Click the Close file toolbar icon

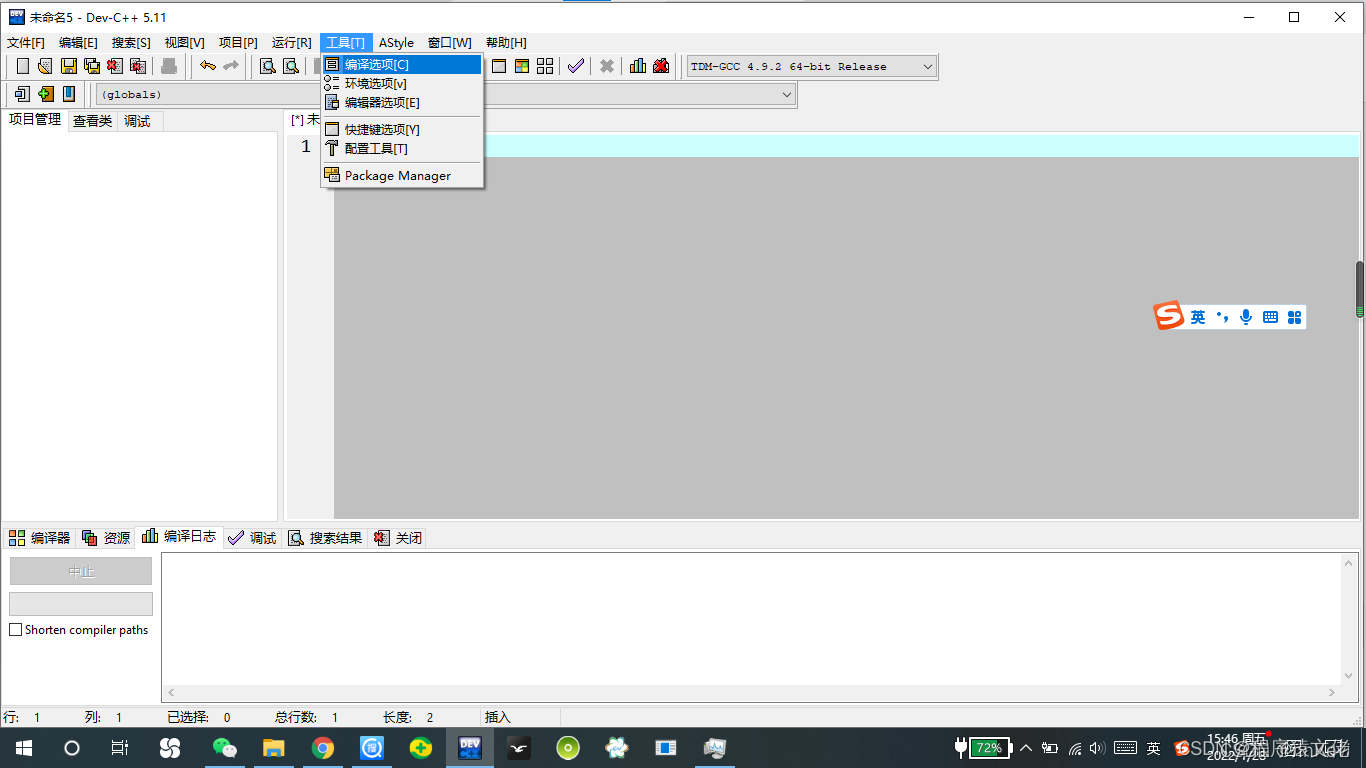point(115,66)
